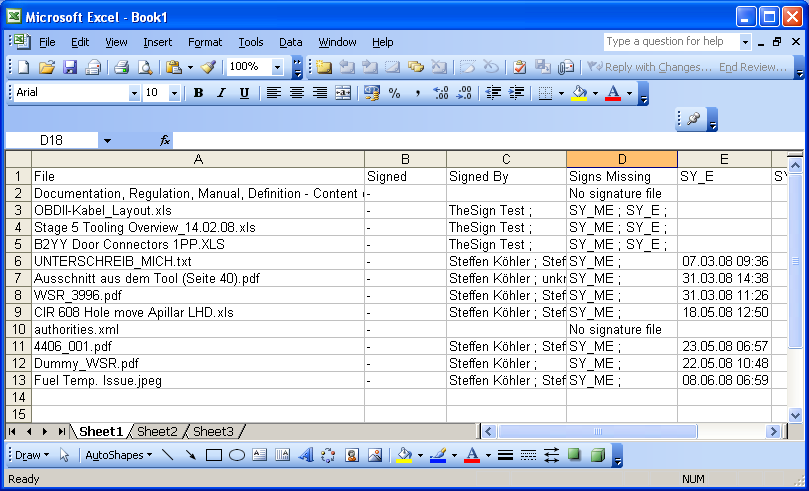Toggle Bold formatting

coord(198,93)
